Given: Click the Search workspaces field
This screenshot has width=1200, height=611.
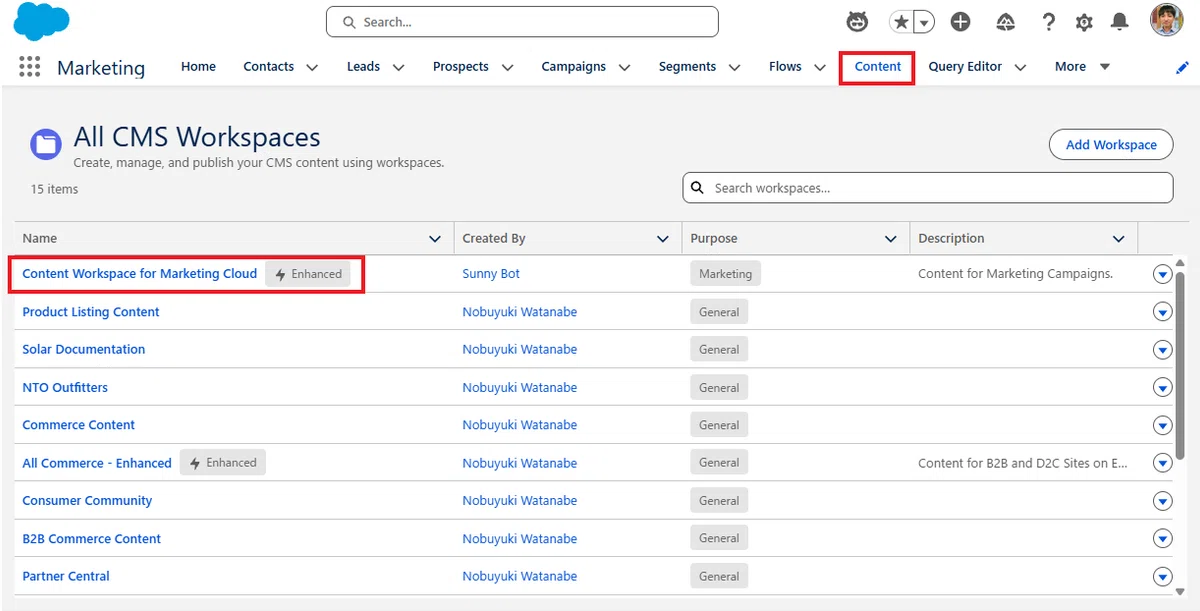Looking at the screenshot, I should (928, 188).
